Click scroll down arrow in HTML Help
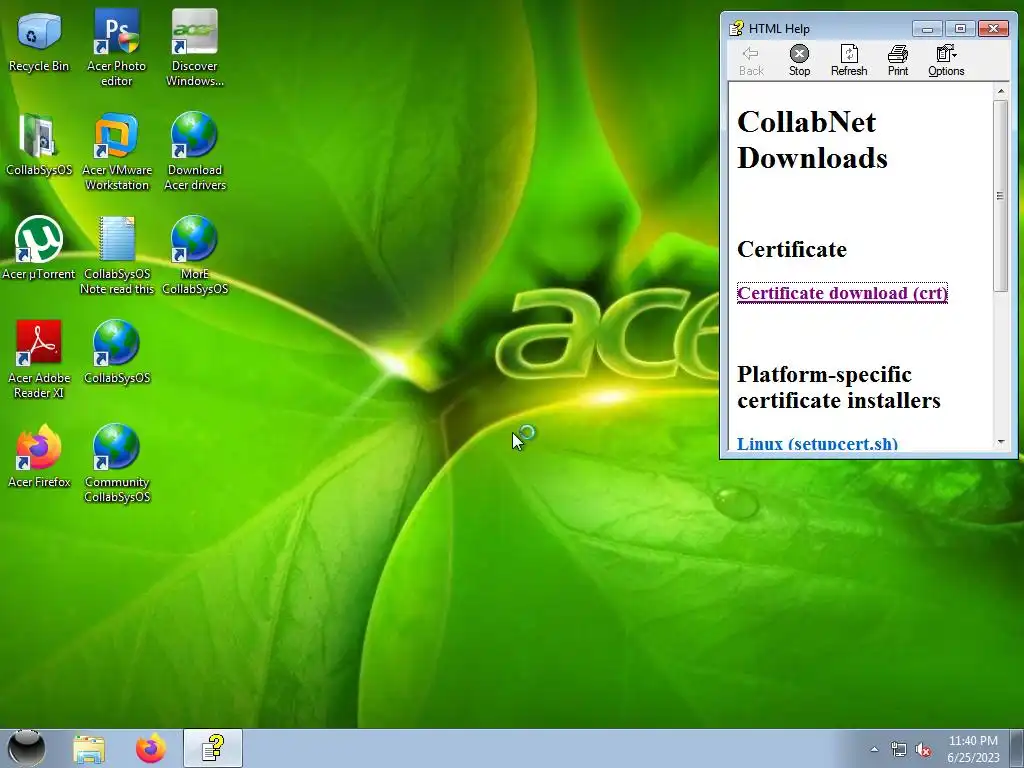 tap(1001, 442)
